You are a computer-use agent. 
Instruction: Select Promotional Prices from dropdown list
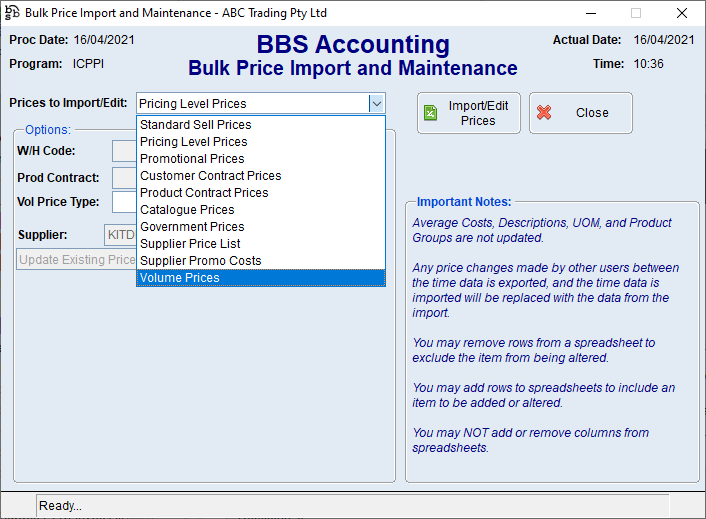coord(192,159)
